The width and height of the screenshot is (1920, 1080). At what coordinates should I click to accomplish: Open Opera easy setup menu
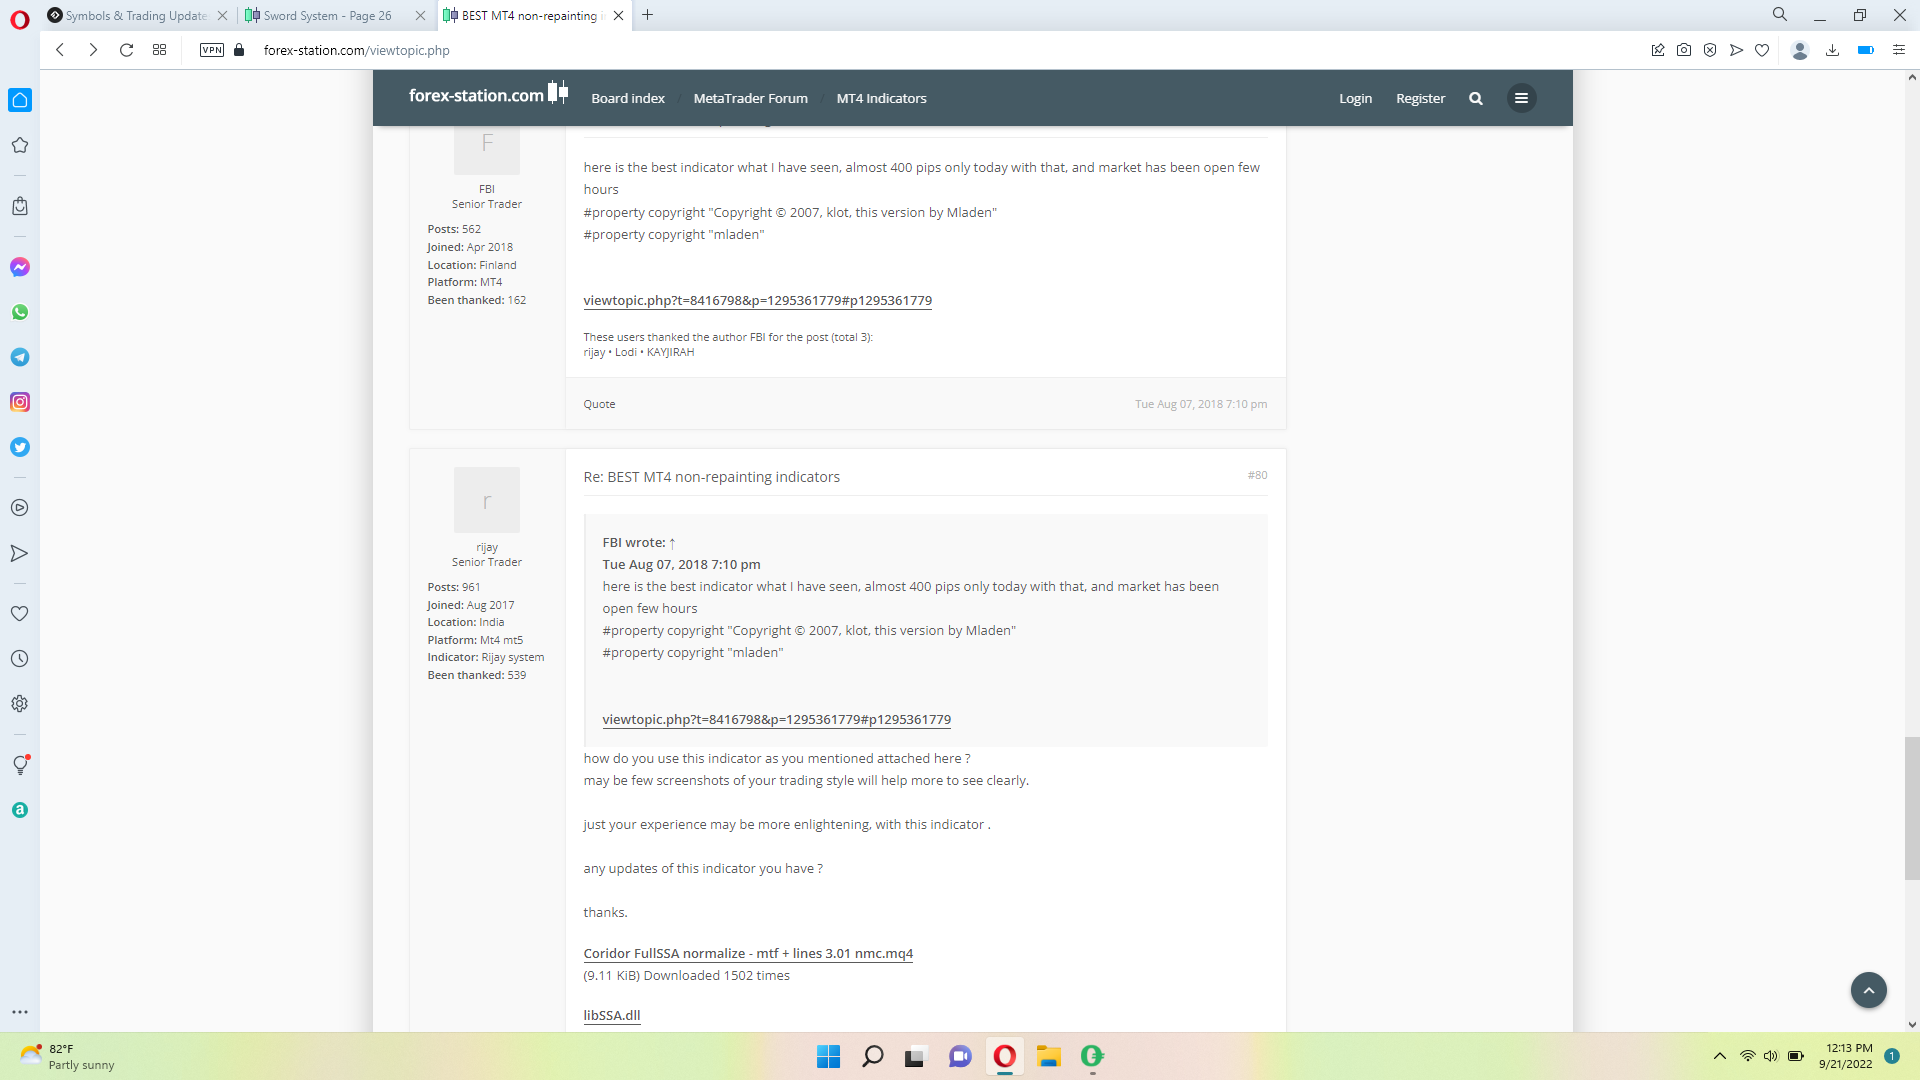coord(1899,50)
